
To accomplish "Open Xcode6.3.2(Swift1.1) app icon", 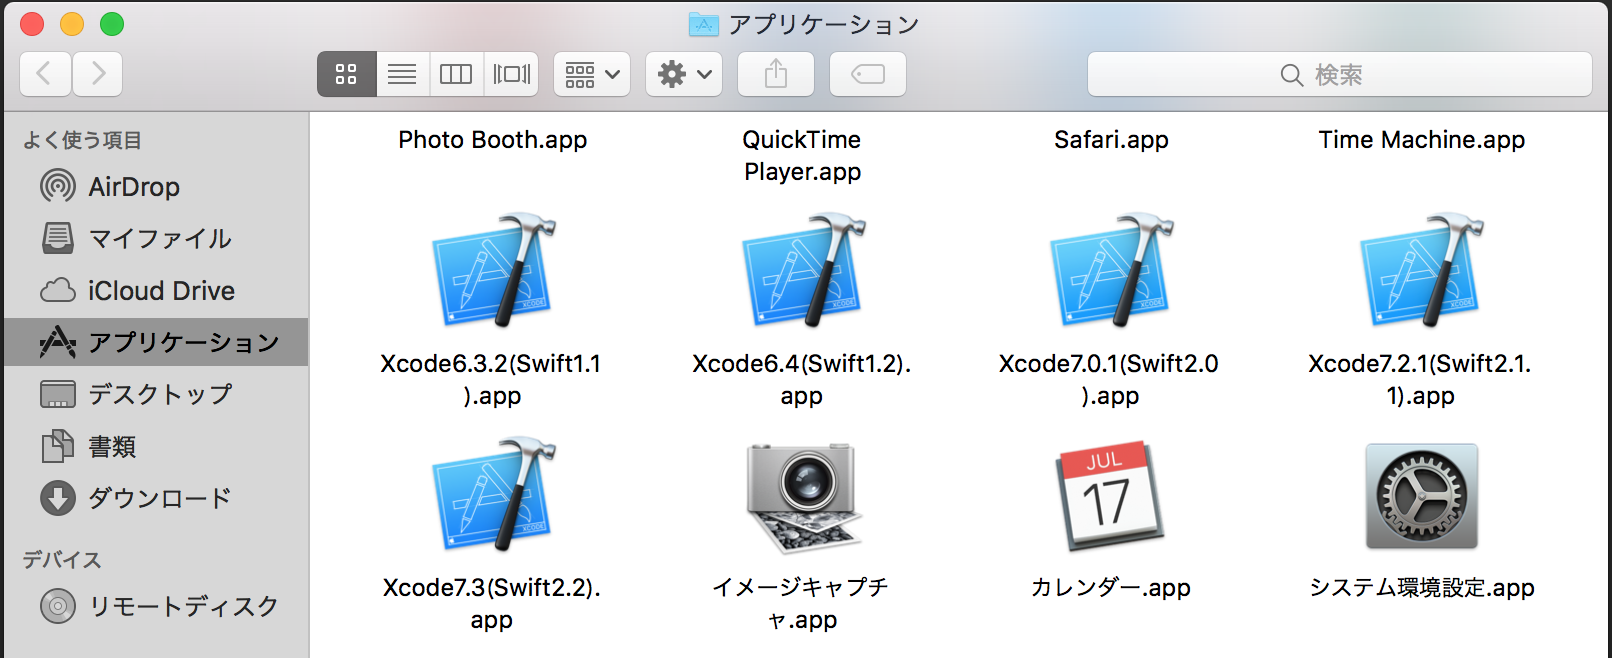I will pyautogui.click(x=492, y=270).
